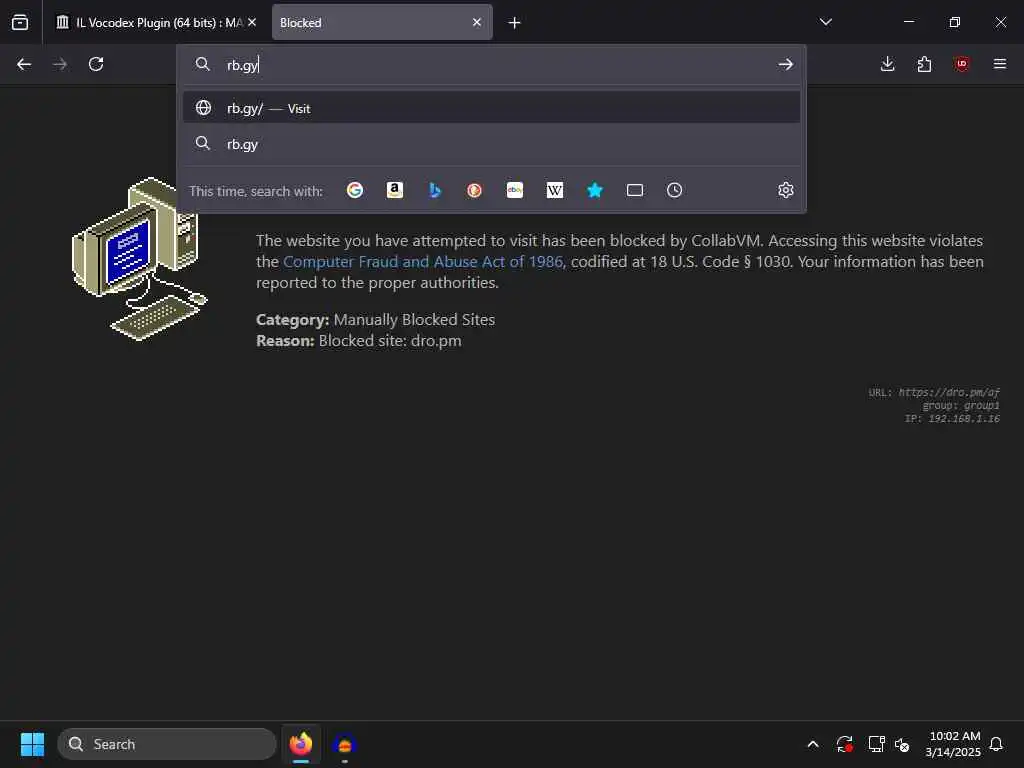Search this time with Amazon
The height and width of the screenshot is (768, 1024).
pyautogui.click(x=394, y=190)
